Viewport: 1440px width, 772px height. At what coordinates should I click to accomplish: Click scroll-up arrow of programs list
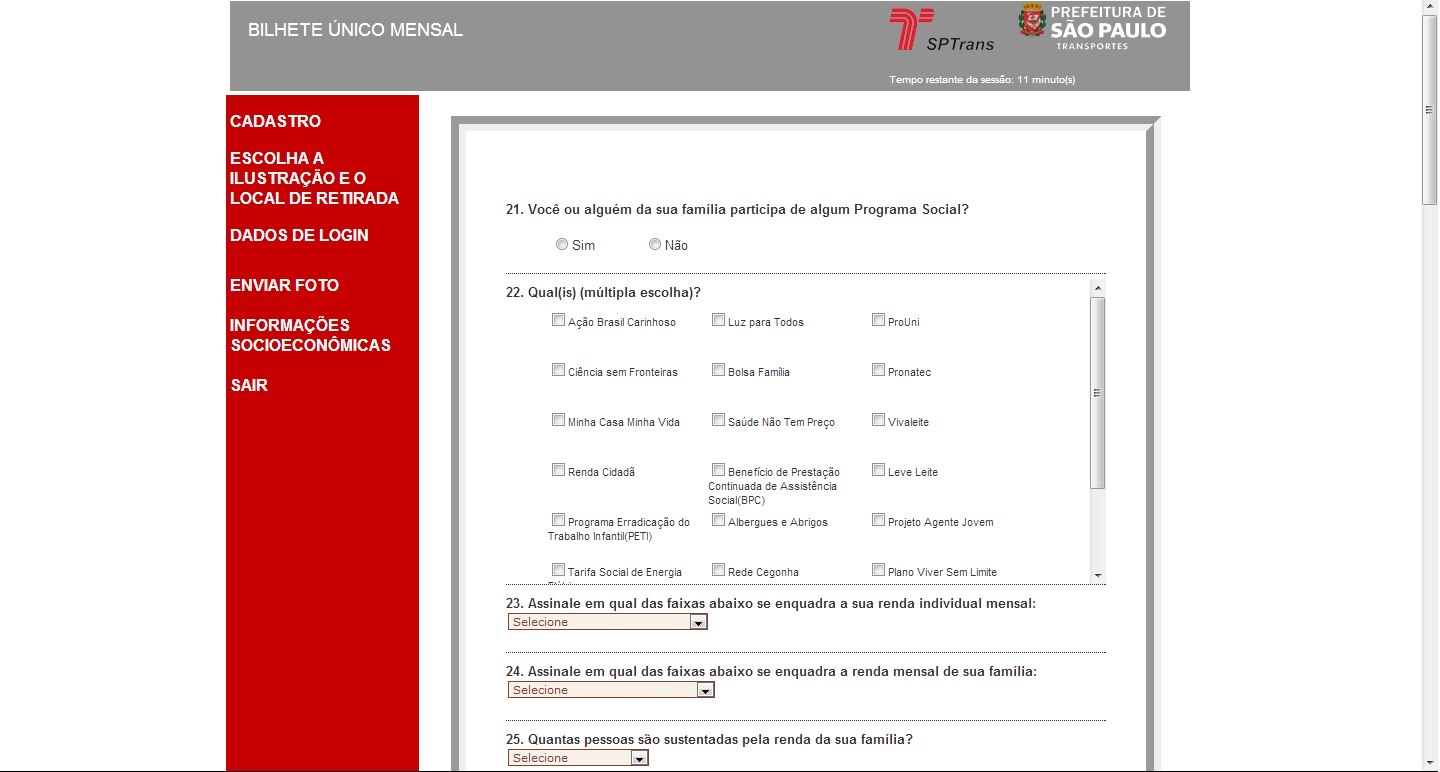[x=1097, y=287]
